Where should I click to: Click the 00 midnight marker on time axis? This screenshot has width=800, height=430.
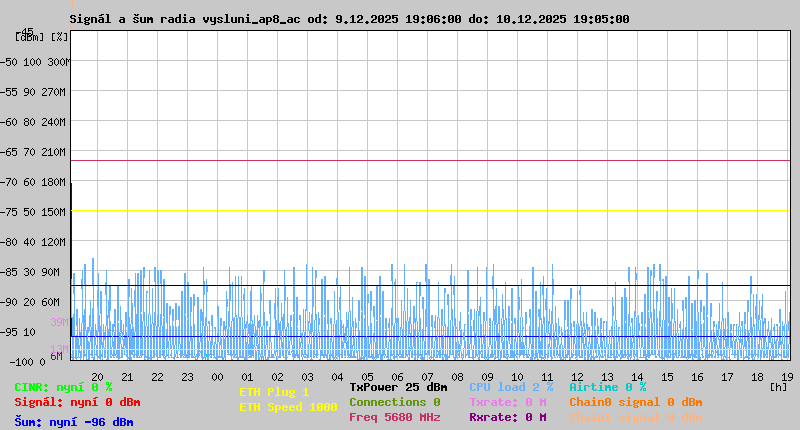(217, 376)
